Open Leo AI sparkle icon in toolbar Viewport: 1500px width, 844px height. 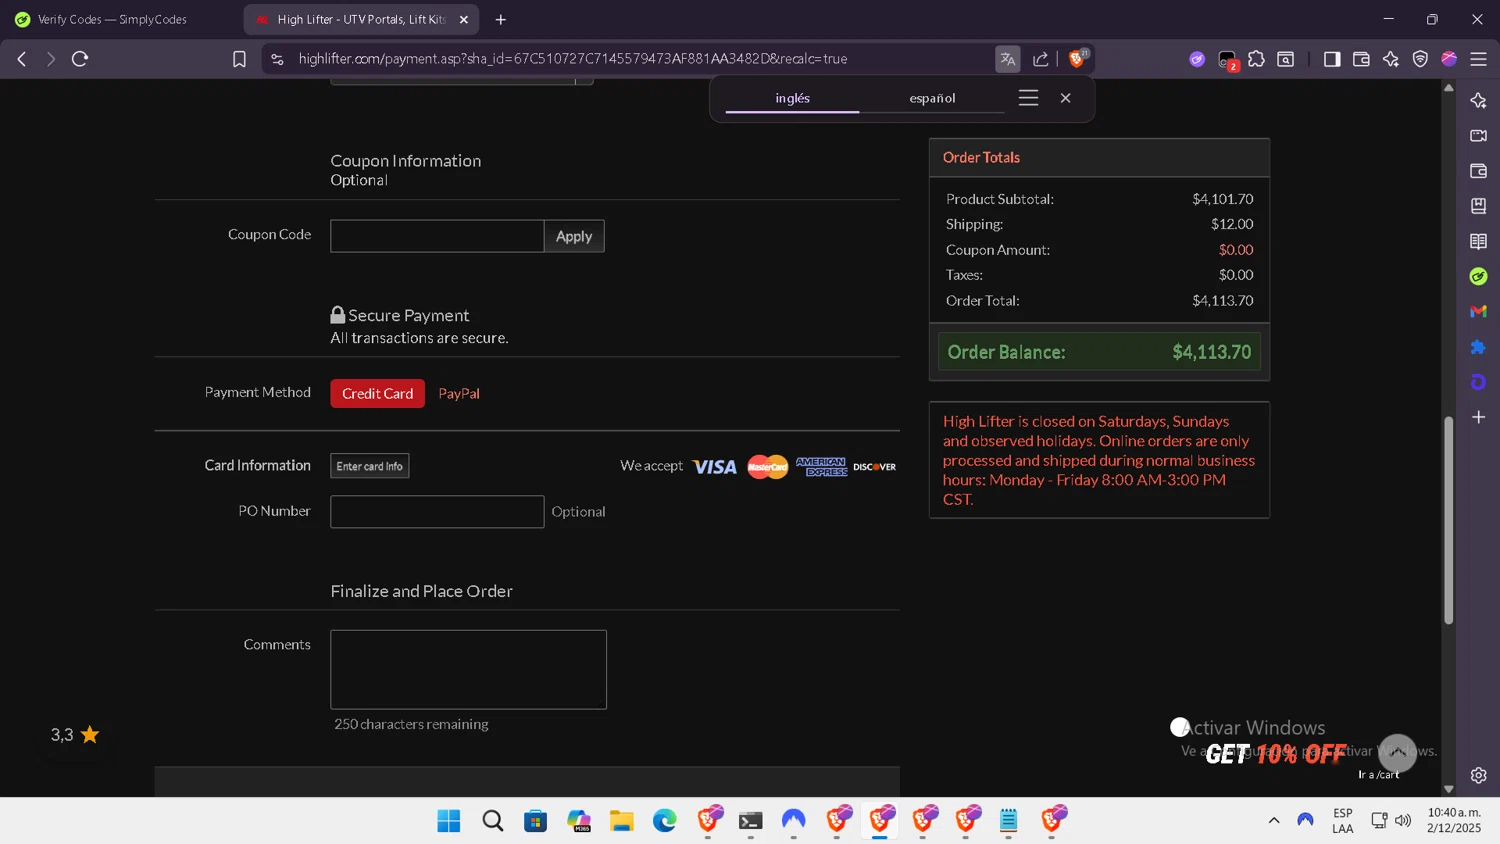pyautogui.click(x=1390, y=59)
